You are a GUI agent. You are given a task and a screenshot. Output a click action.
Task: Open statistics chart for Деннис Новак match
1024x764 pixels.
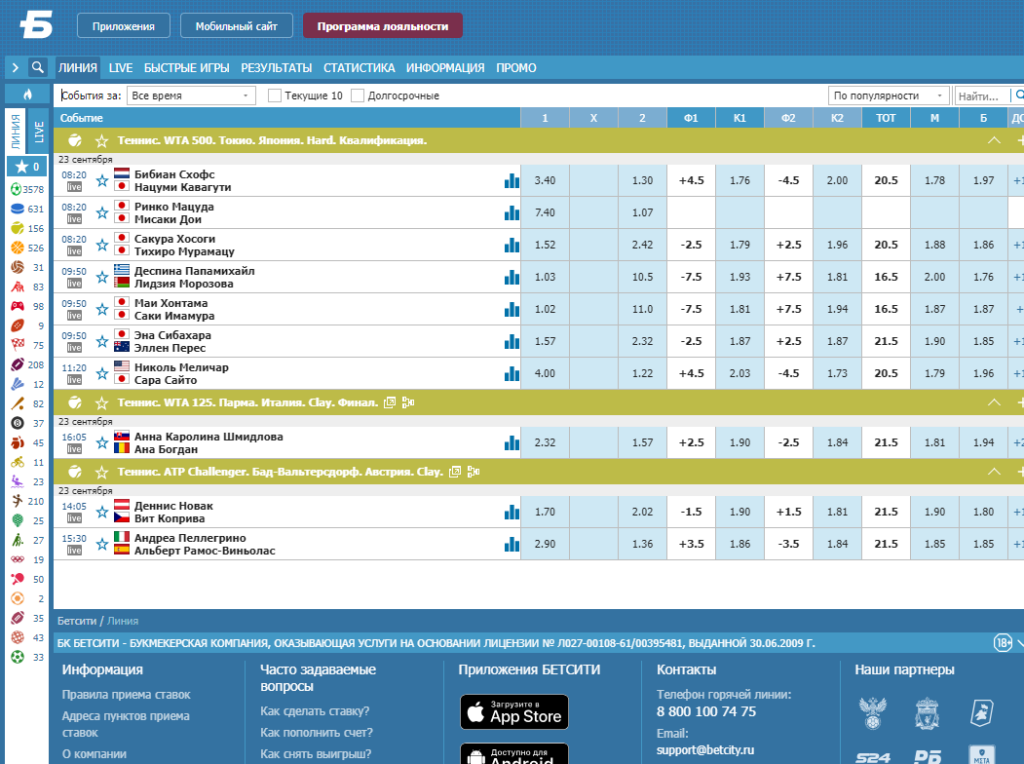(x=511, y=512)
